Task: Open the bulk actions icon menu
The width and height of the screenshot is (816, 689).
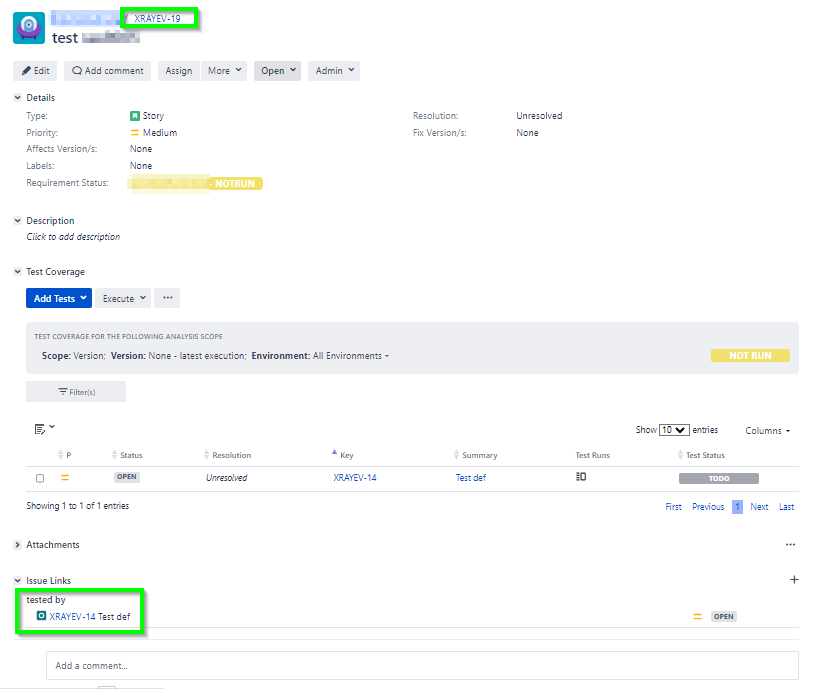Action: 44,429
